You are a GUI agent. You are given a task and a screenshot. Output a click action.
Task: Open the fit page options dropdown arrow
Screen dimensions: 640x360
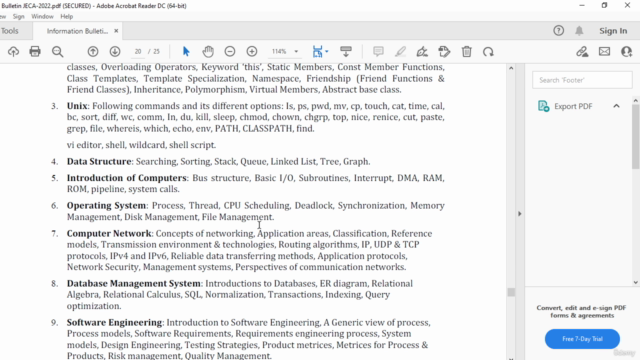[x=327, y=51]
